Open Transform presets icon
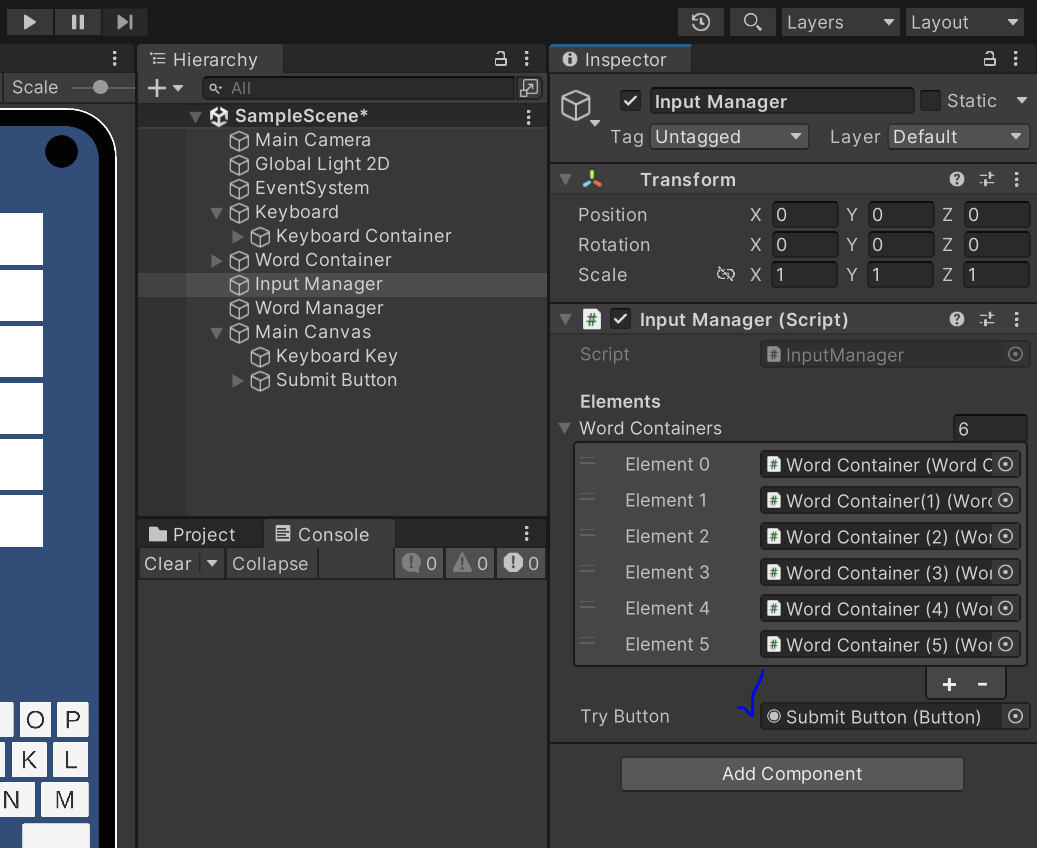The height and width of the screenshot is (848, 1037). click(987, 179)
